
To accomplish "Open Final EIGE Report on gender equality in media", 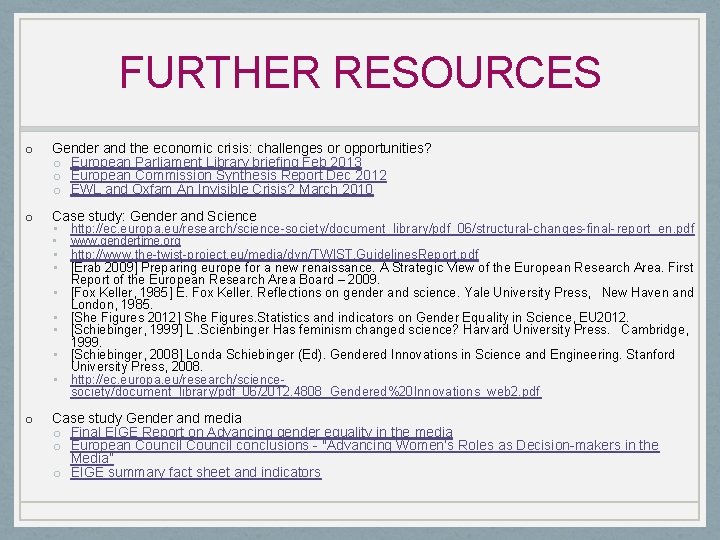I will coord(262,432).
